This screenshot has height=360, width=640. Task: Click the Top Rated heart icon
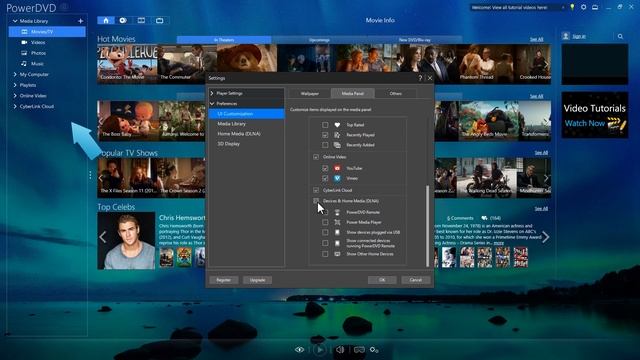[x=337, y=125]
